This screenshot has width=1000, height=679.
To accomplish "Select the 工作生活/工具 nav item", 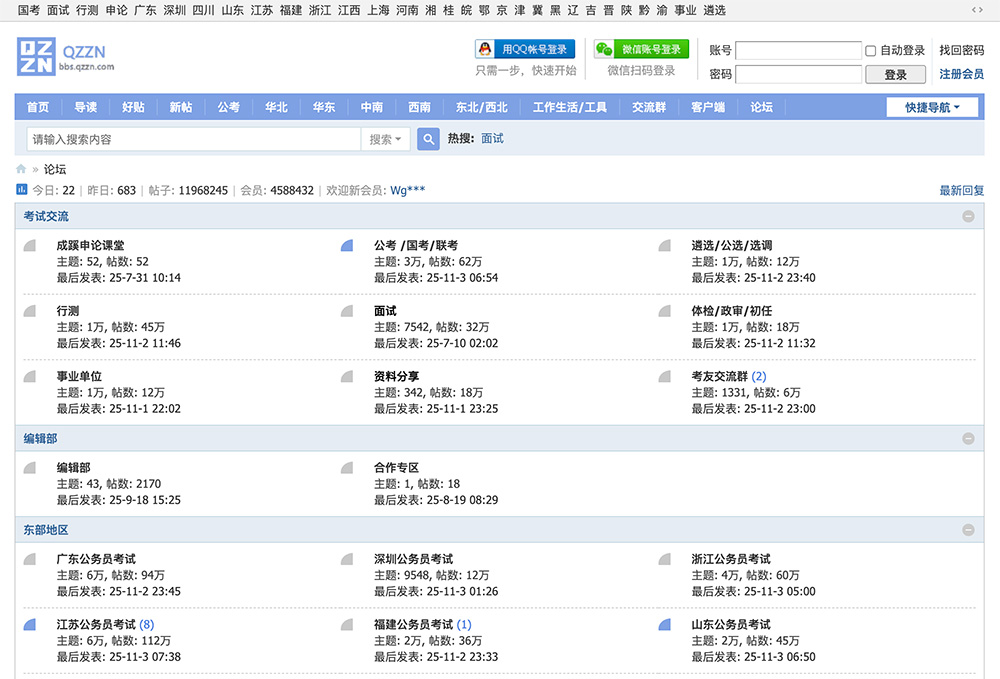I will [x=569, y=107].
